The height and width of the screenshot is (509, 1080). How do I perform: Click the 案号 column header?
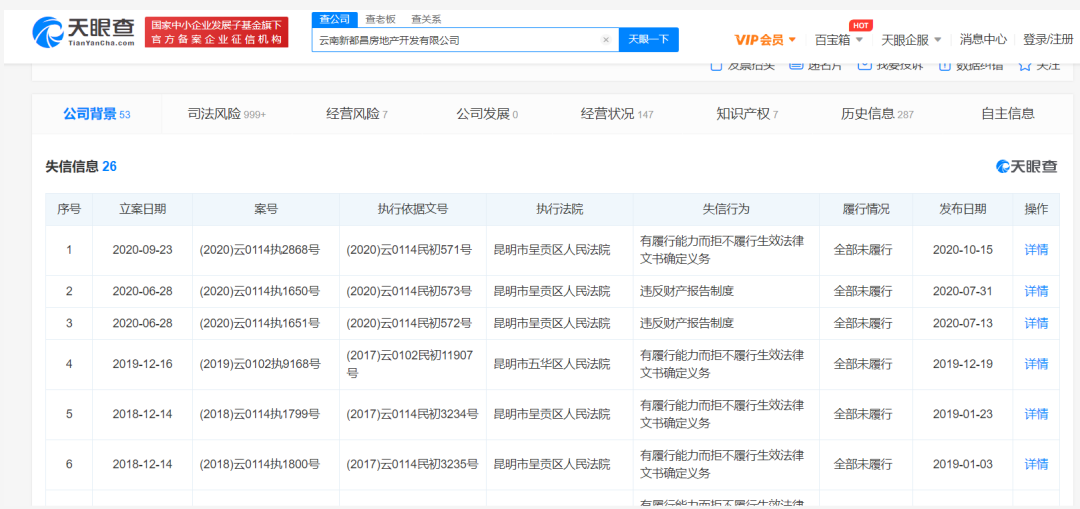(x=266, y=209)
